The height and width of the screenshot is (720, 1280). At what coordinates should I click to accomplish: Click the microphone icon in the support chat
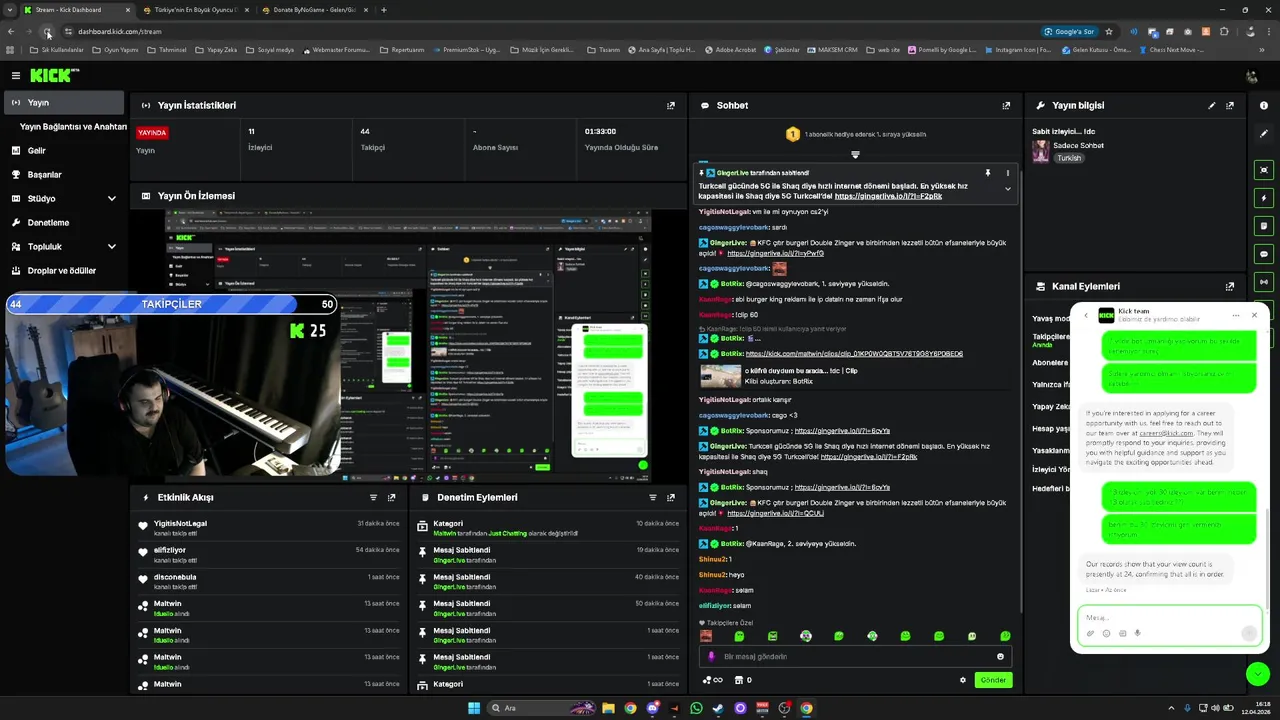pos(1138,633)
